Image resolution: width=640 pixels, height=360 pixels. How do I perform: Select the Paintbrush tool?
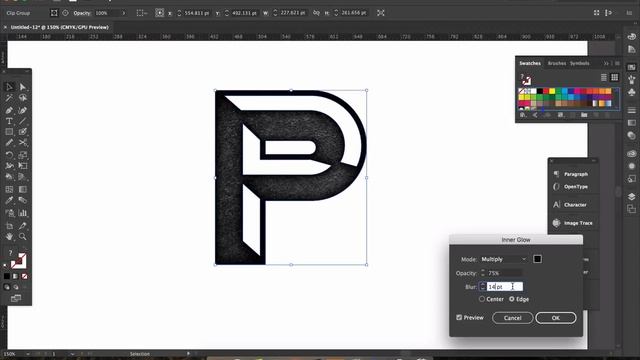click(22, 132)
